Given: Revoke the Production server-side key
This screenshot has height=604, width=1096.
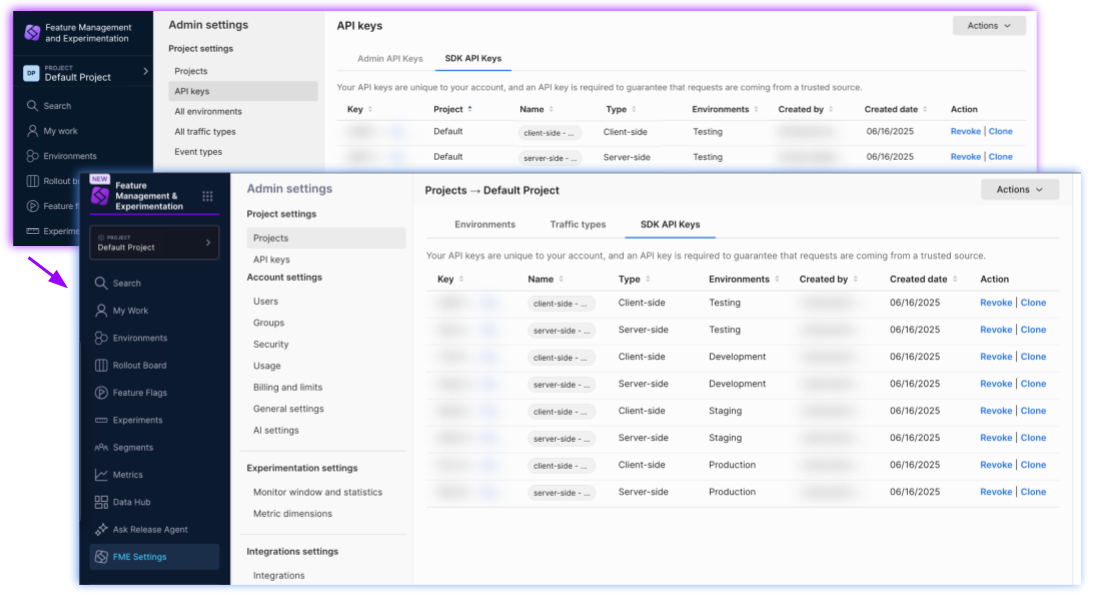Looking at the screenshot, I should tap(996, 492).
